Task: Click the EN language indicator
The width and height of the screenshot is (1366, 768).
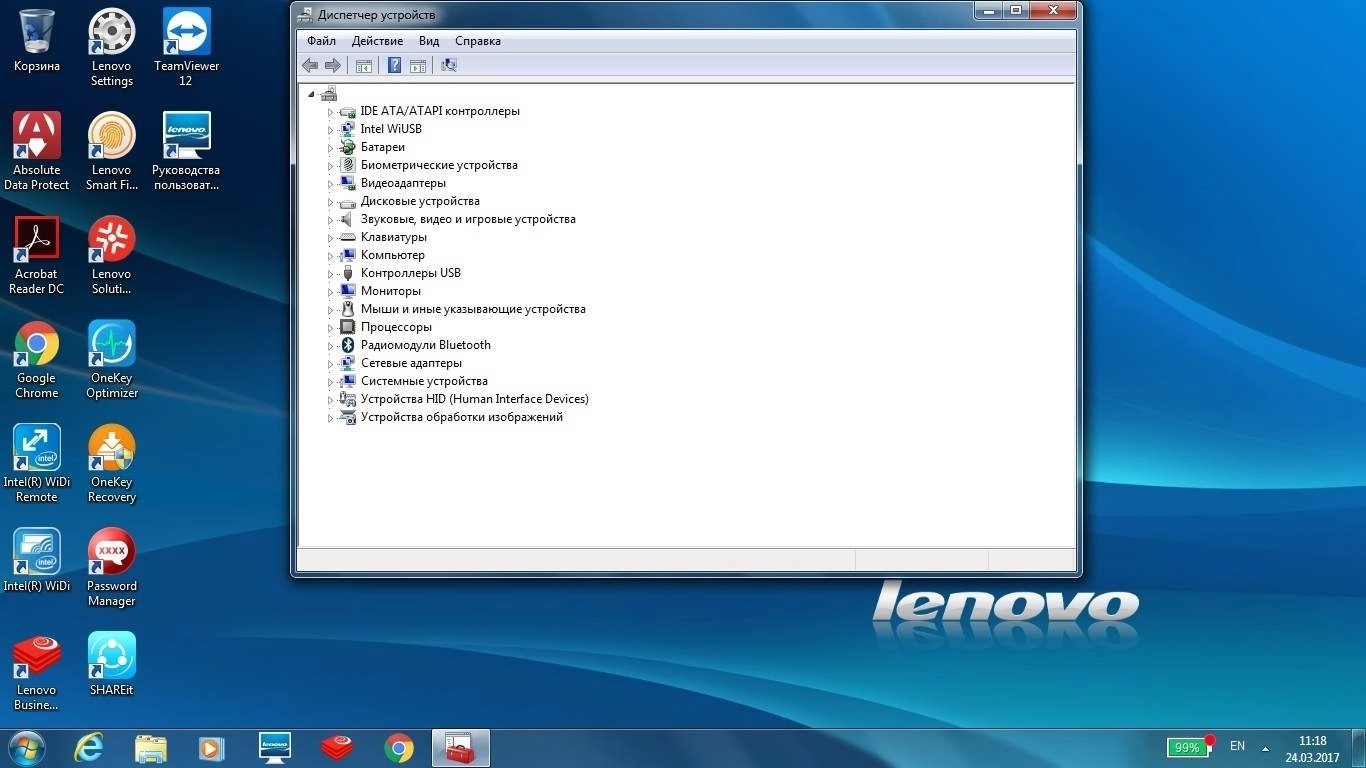Action: coord(1237,746)
